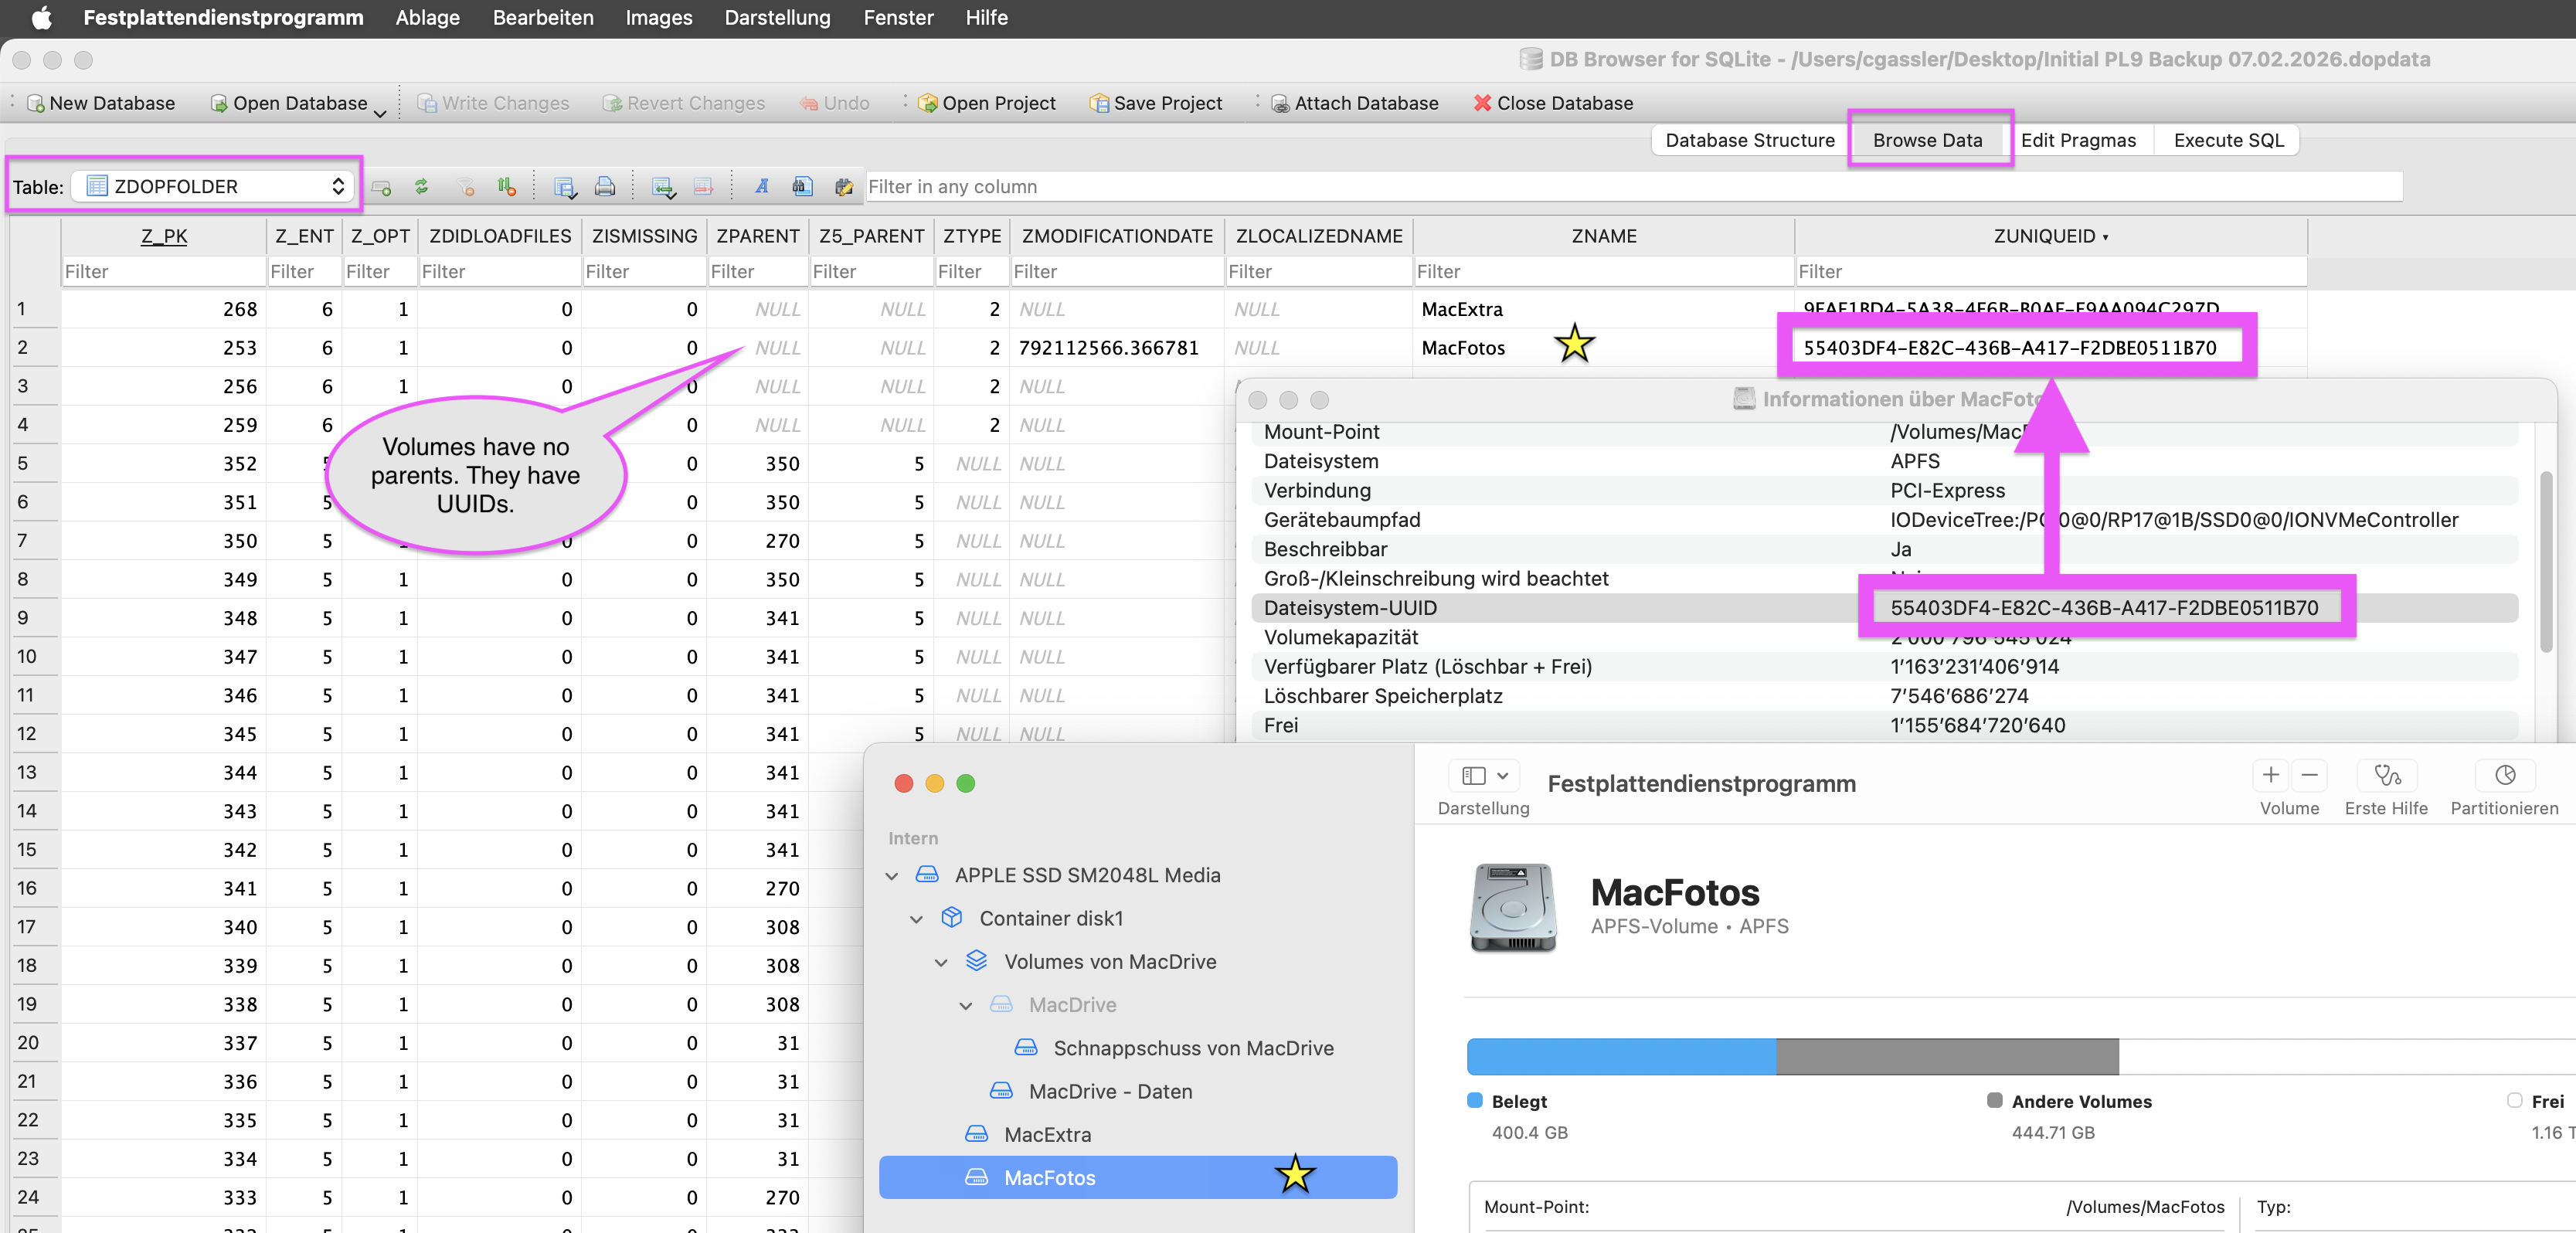Click the Open Project button
The width and height of the screenshot is (2576, 1233).
[986, 103]
